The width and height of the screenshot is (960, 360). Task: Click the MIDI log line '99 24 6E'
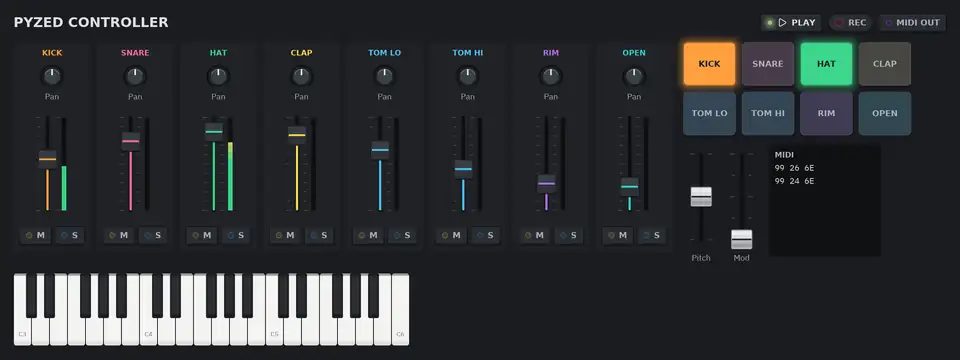tap(794, 181)
